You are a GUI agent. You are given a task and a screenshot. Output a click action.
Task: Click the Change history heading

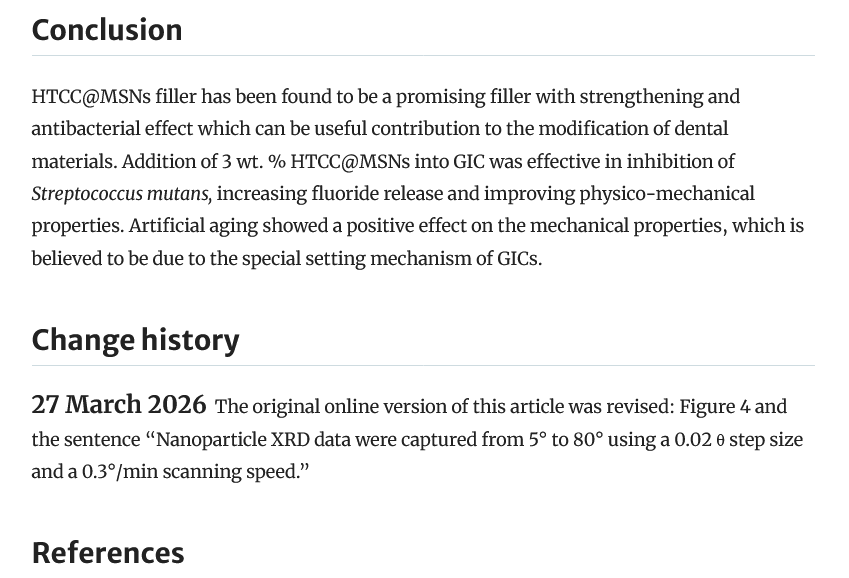click(135, 340)
